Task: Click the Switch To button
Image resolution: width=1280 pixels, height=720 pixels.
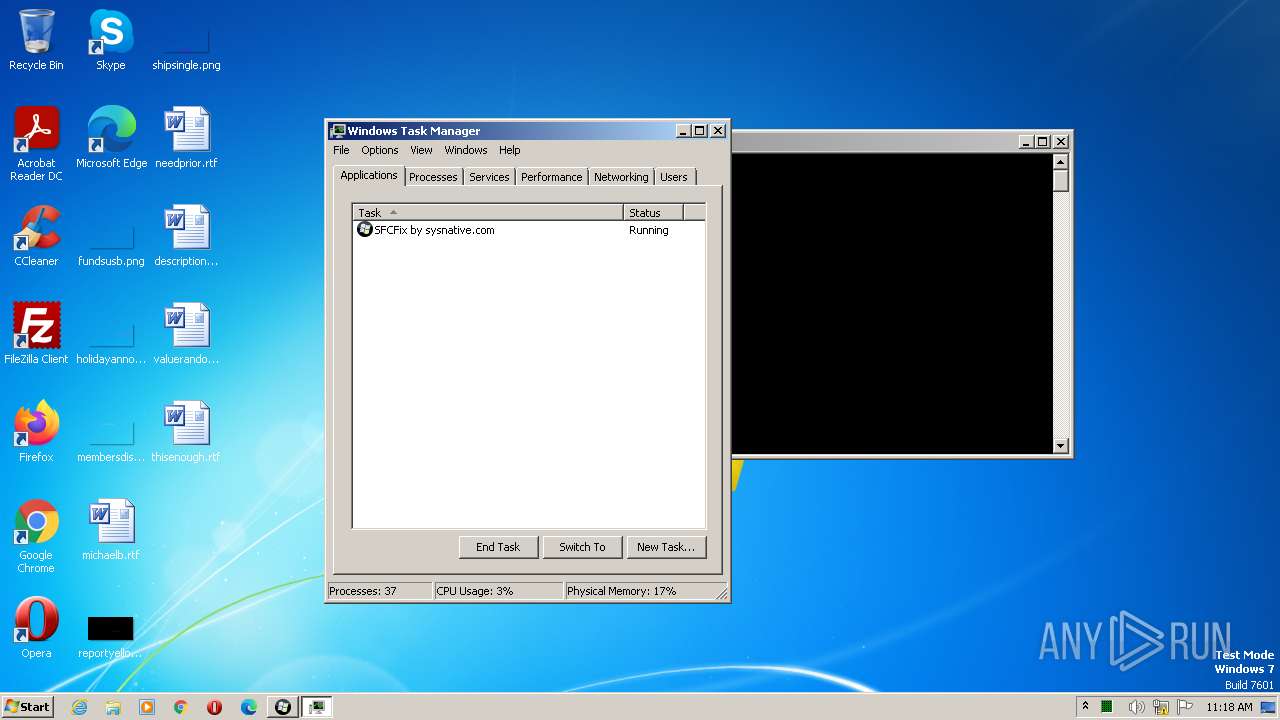Action: tap(582, 547)
